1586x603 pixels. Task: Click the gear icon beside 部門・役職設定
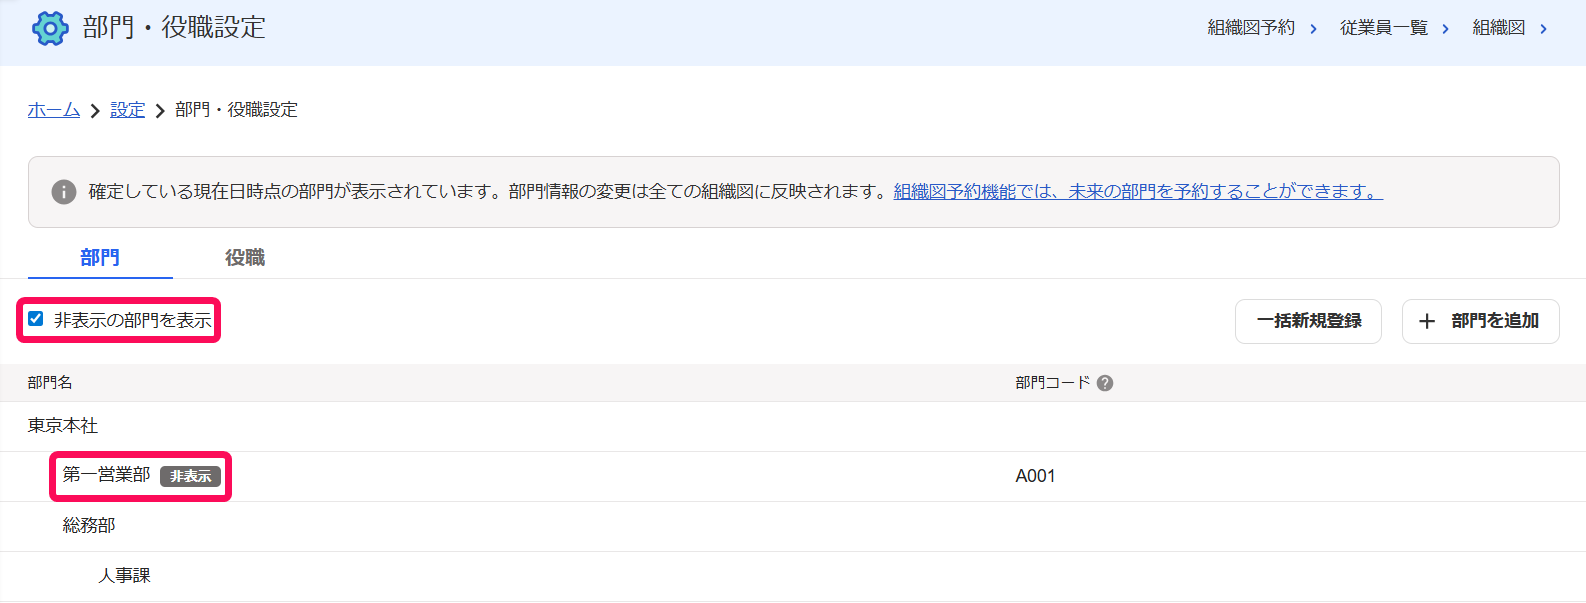coord(50,28)
